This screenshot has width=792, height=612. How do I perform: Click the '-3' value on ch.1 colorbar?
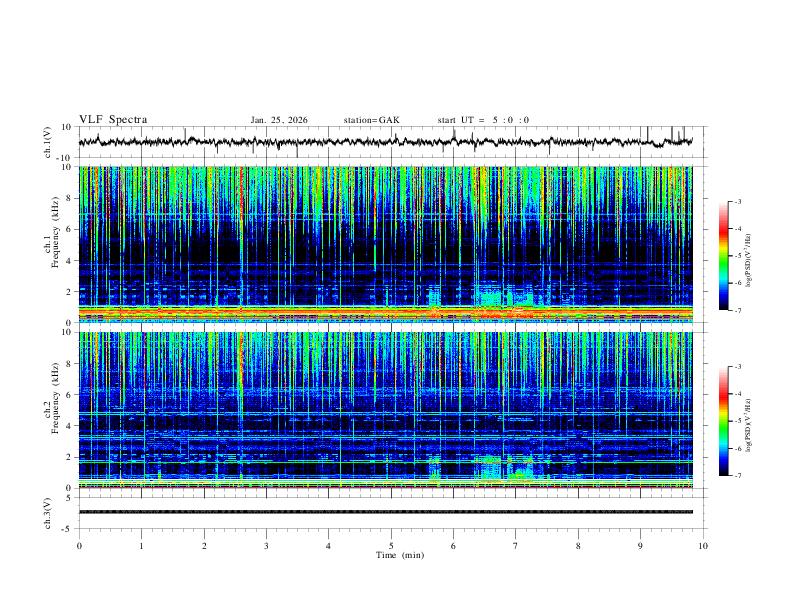pyautogui.click(x=737, y=201)
